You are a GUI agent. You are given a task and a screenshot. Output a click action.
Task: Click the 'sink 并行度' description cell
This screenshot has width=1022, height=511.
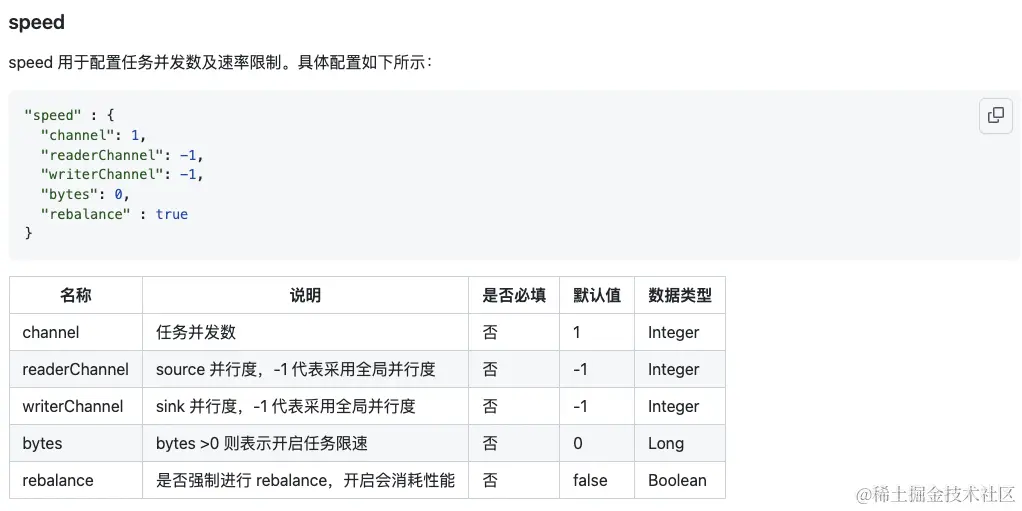point(305,407)
